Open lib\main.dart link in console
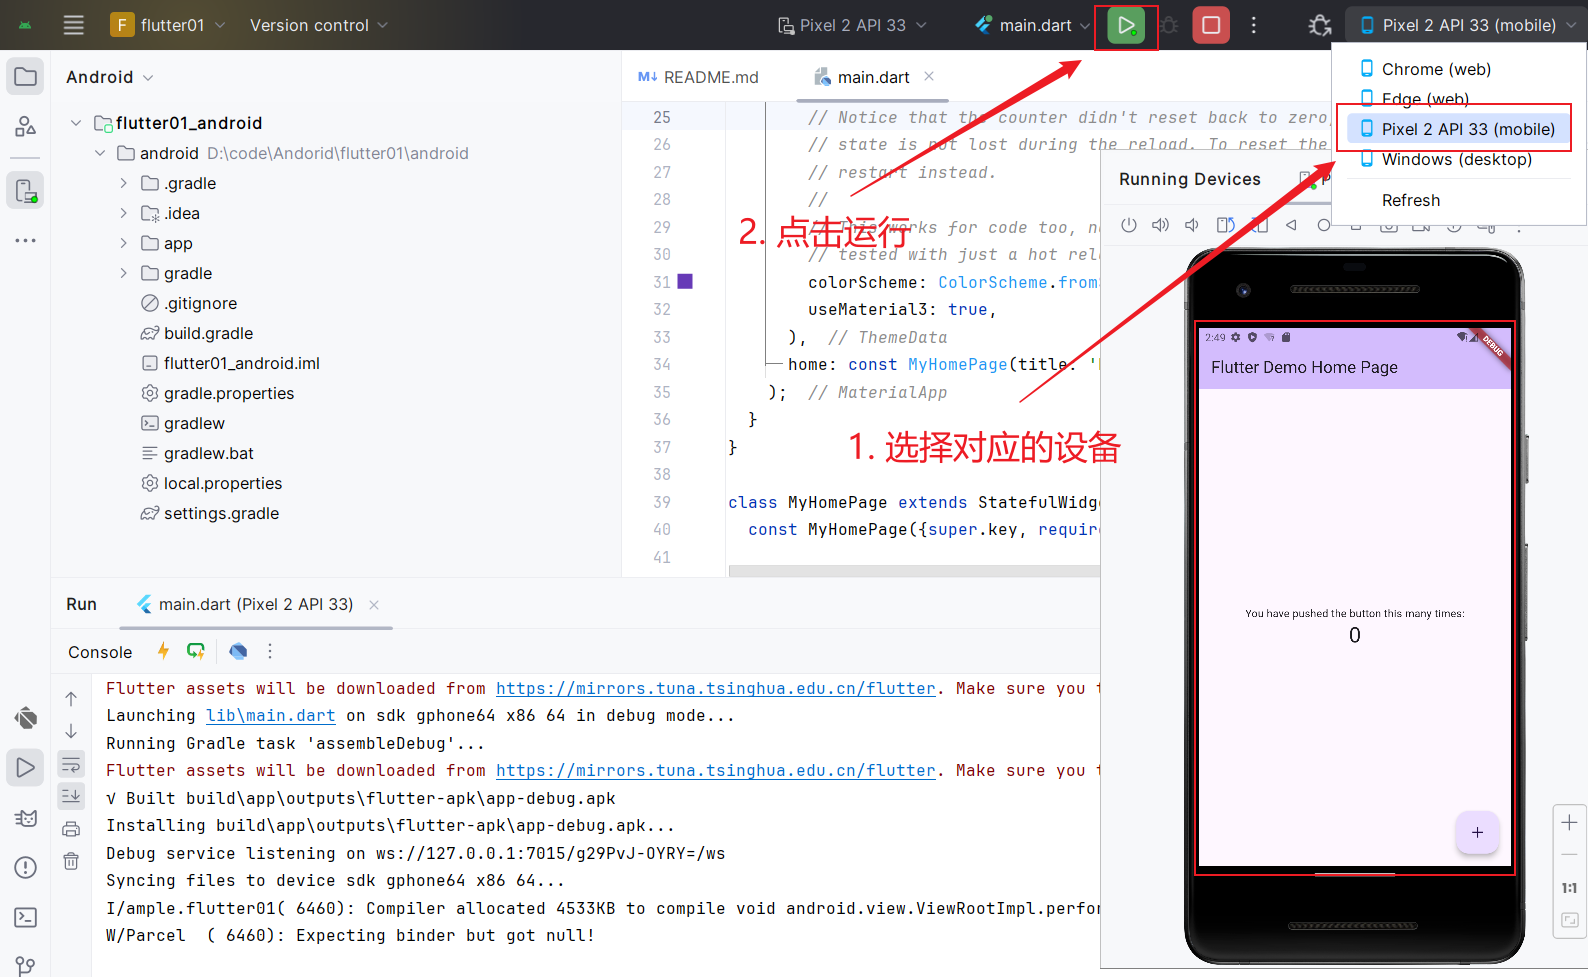The image size is (1588, 977). (x=271, y=715)
